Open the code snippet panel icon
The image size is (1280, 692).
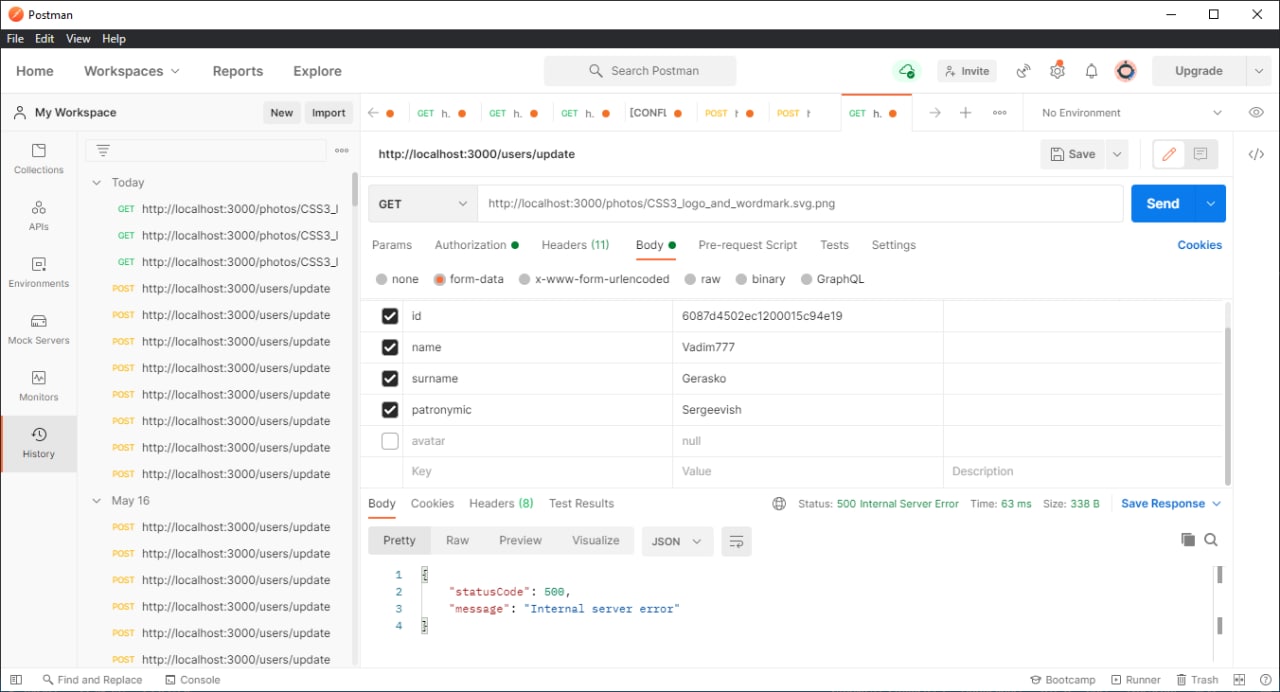[1256, 154]
